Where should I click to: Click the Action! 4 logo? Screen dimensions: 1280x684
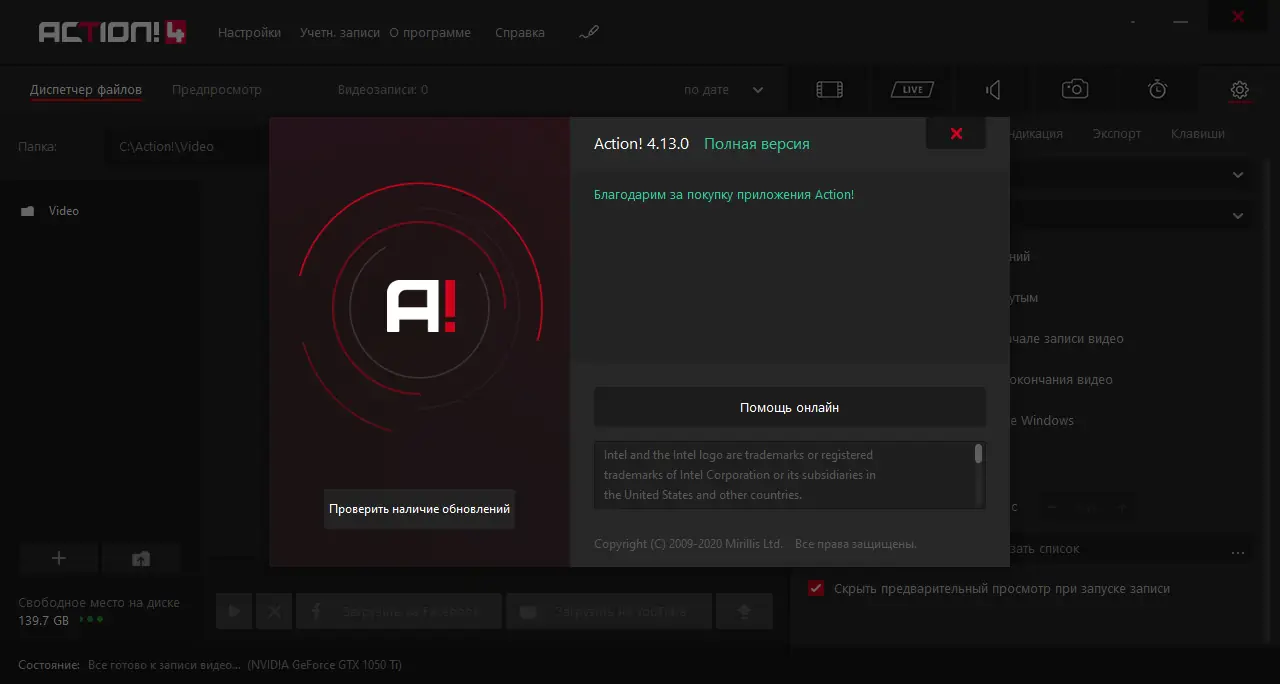click(112, 32)
